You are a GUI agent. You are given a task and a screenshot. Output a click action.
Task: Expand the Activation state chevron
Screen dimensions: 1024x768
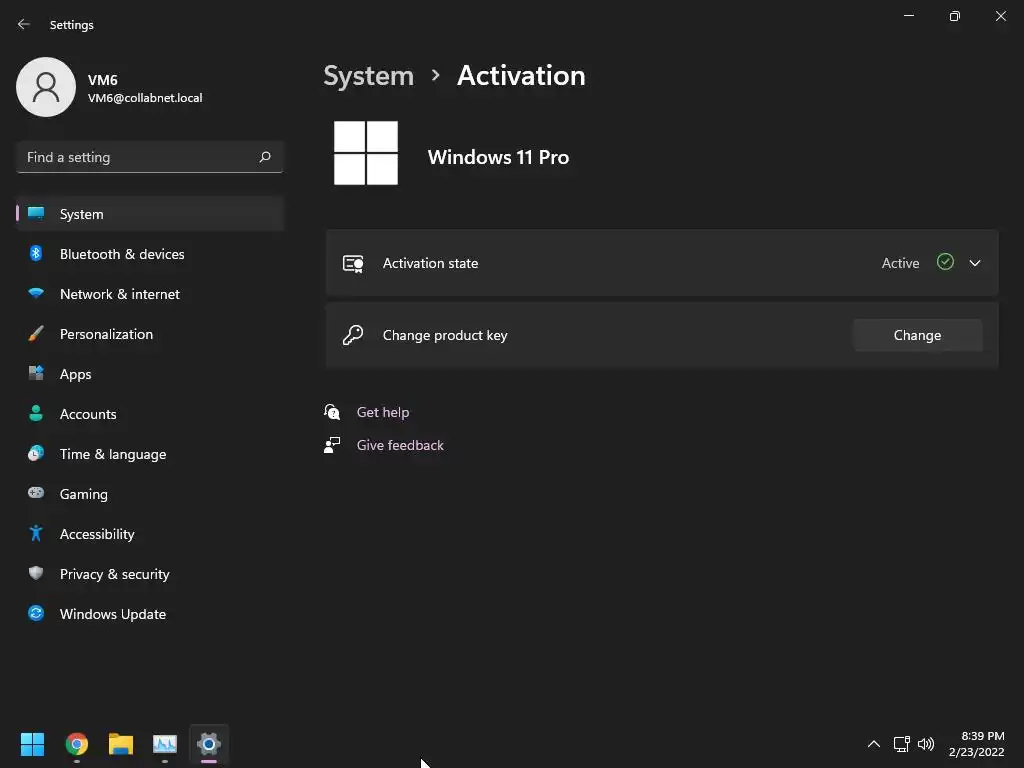click(x=975, y=263)
